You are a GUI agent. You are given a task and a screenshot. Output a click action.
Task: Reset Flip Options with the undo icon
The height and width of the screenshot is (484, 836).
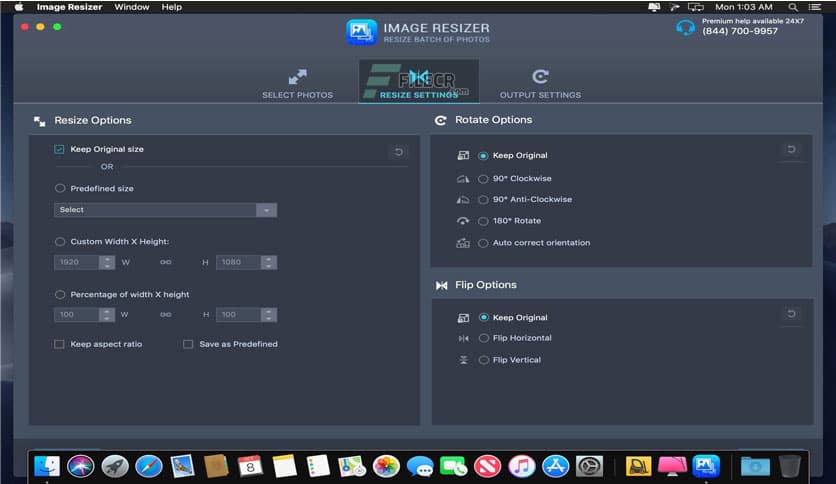791,314
